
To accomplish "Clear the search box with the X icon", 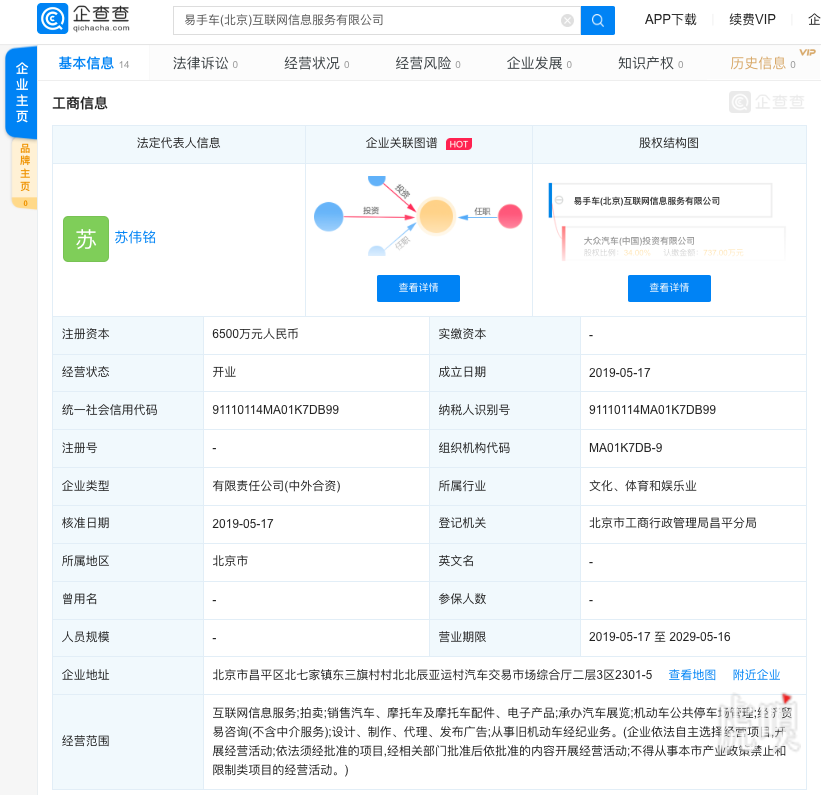I will [x=567, y=20].
